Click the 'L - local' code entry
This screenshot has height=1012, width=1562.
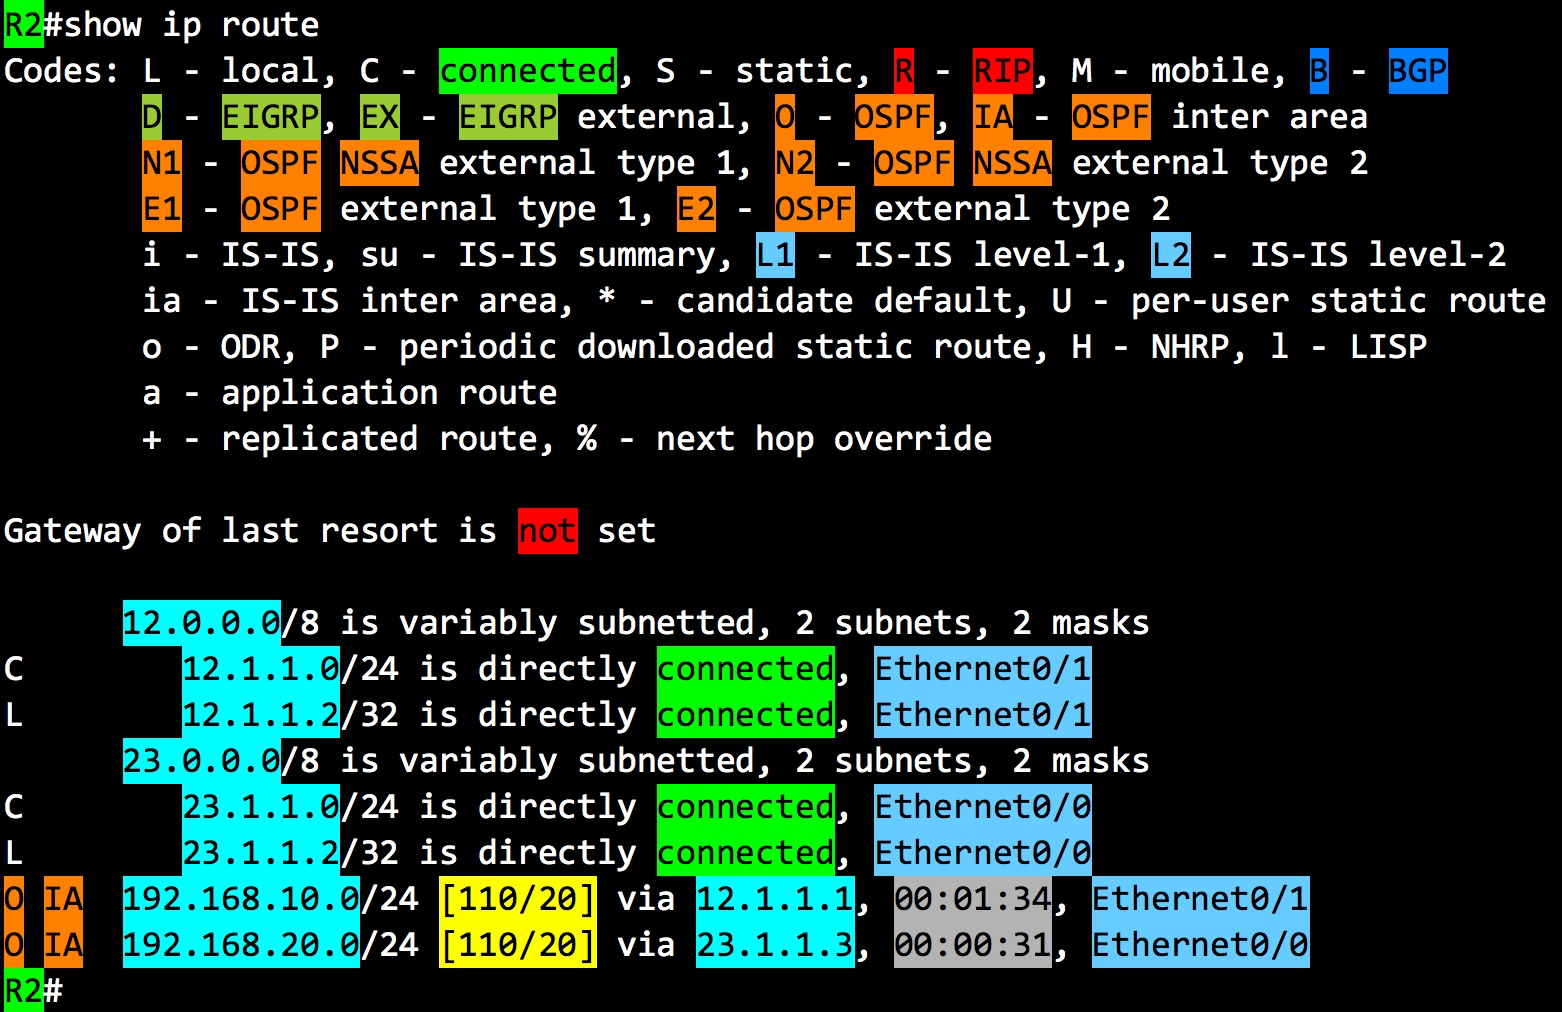coord(231,71)
